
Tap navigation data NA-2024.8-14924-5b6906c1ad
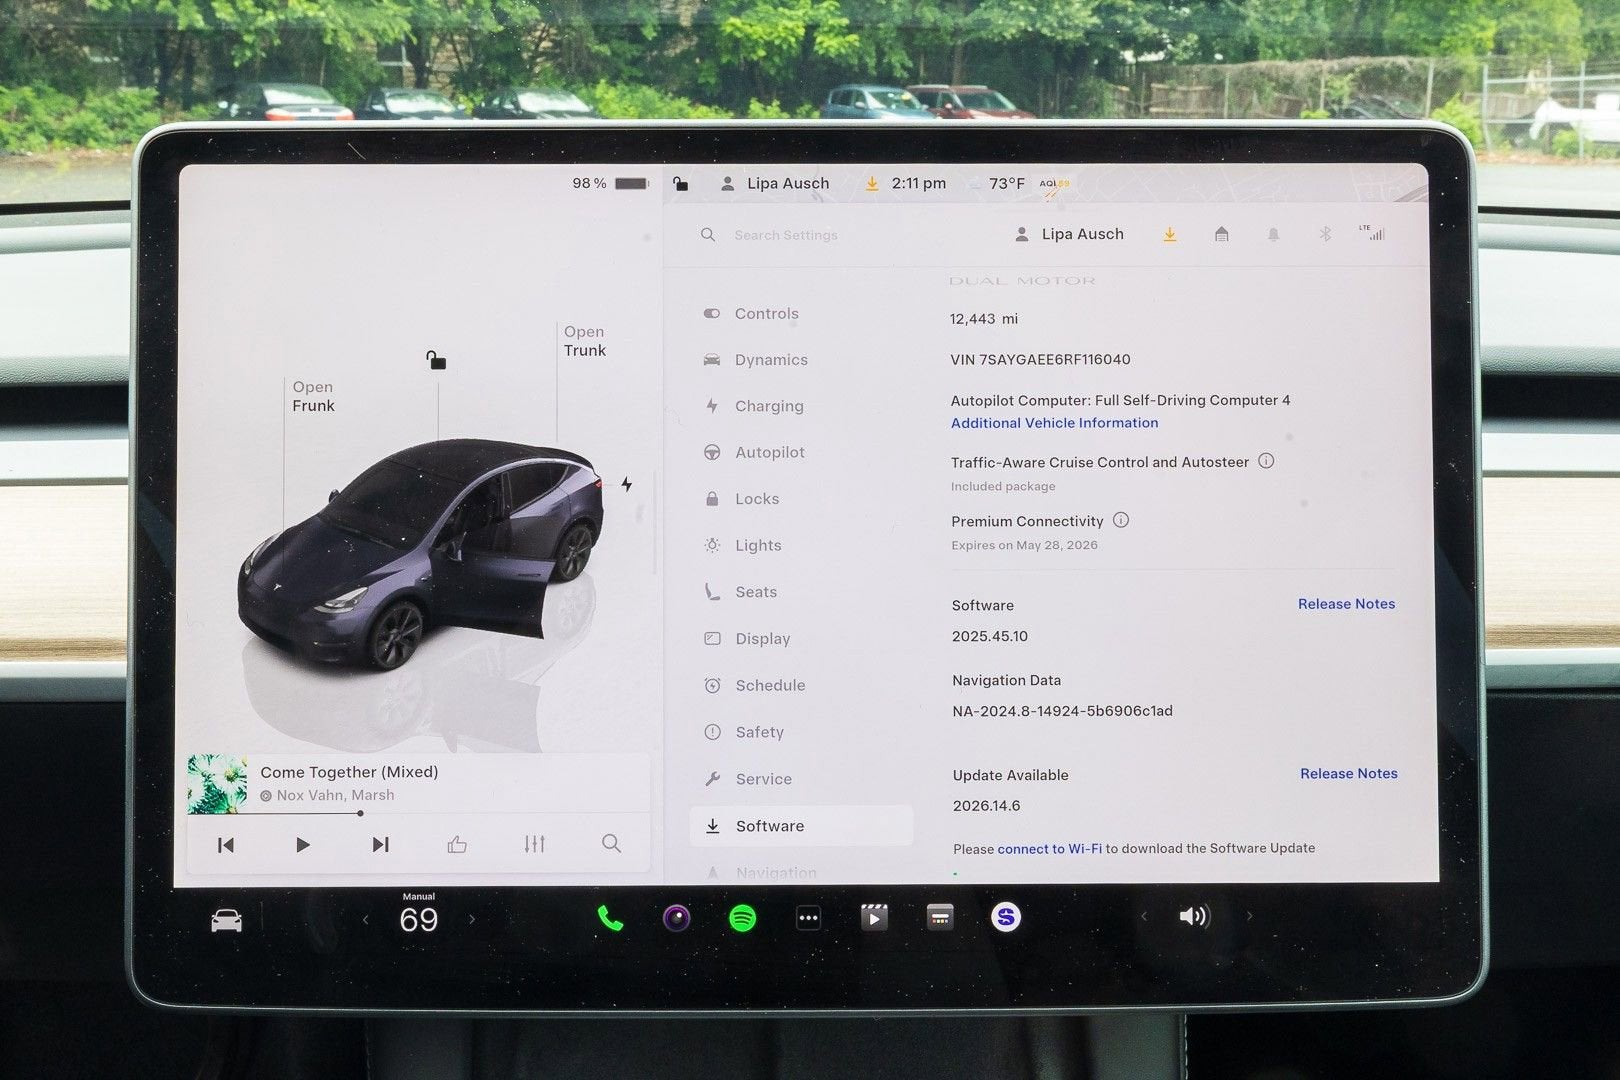click(1062, 711)
